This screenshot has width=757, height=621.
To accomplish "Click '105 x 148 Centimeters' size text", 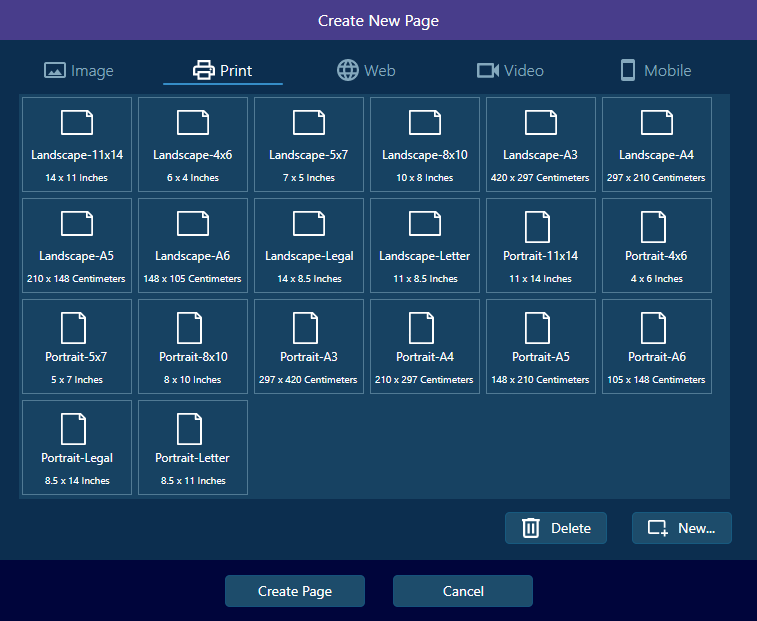I will click(656, 380).
